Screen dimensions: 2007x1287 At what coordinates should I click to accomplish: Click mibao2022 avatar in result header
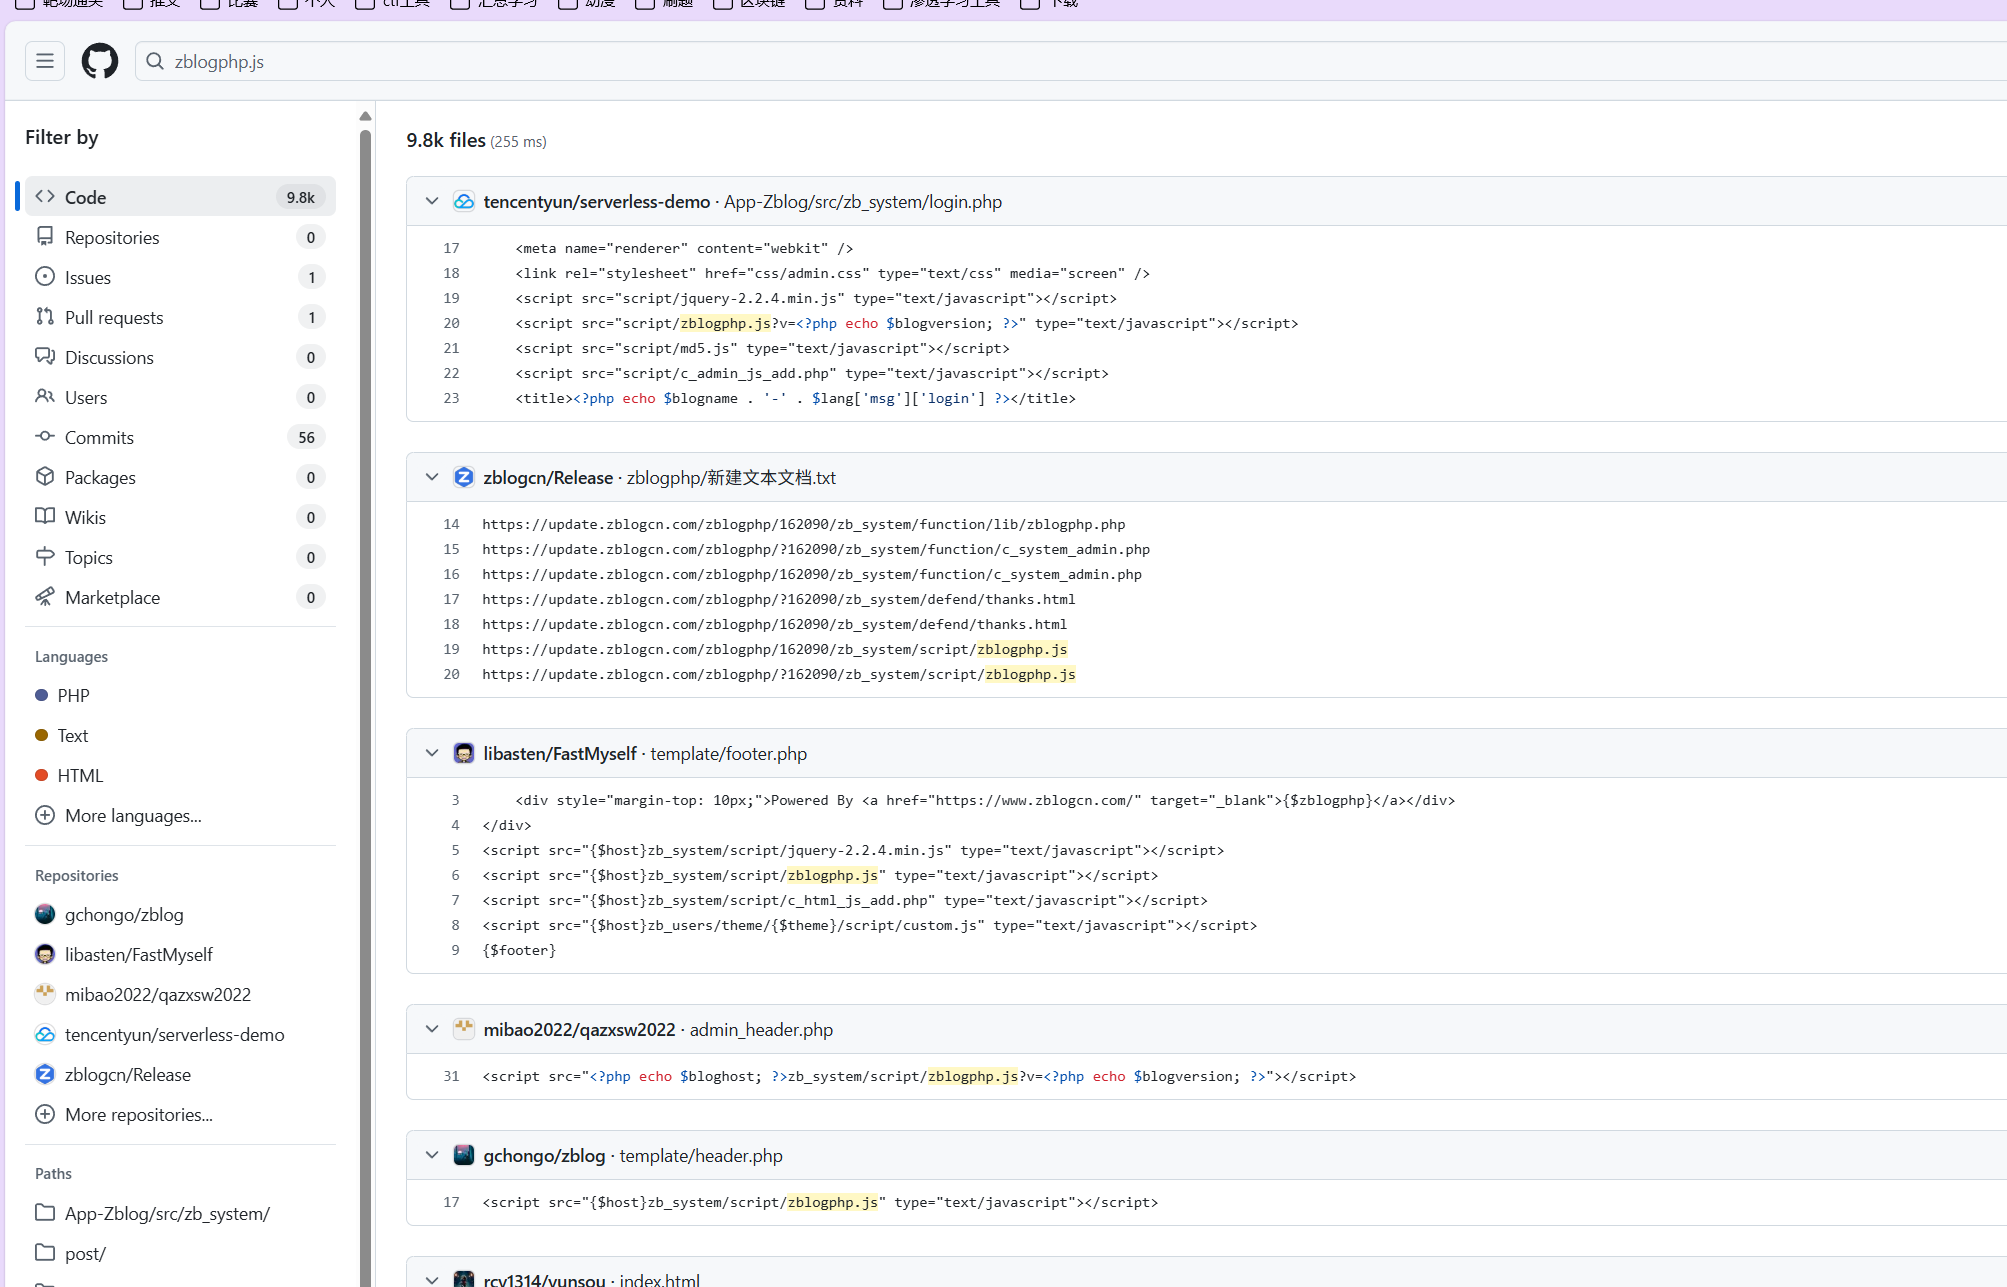[464, 1029]
